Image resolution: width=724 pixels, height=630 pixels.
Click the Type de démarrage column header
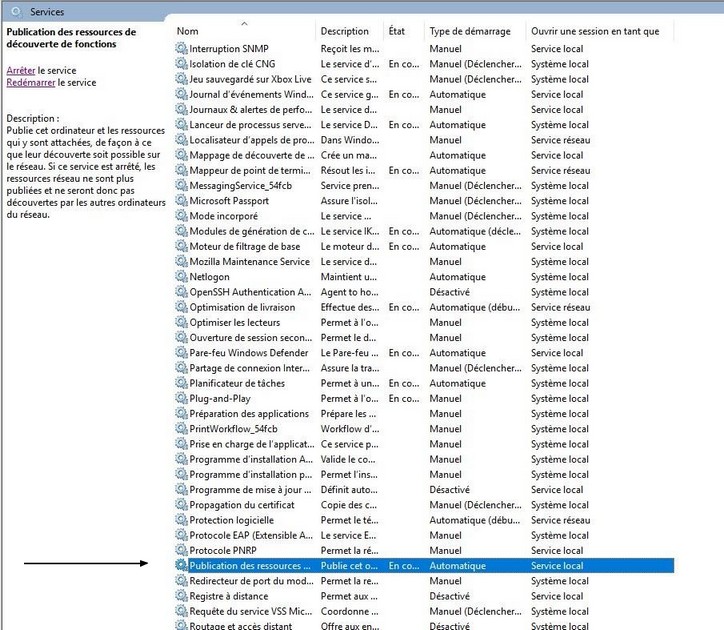click(470, 31)
